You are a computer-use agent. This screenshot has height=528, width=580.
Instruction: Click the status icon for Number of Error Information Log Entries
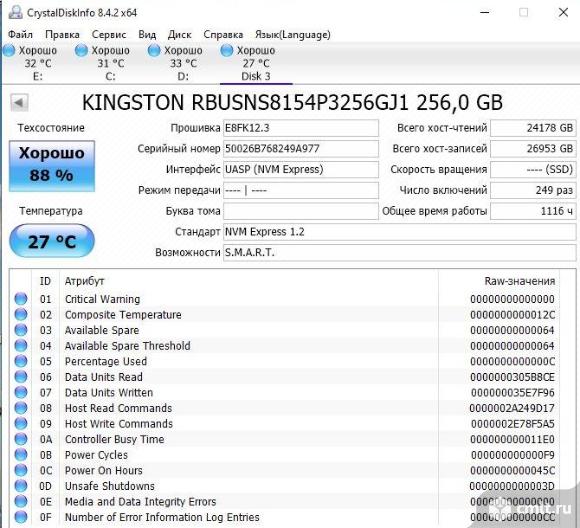(21, 517)
